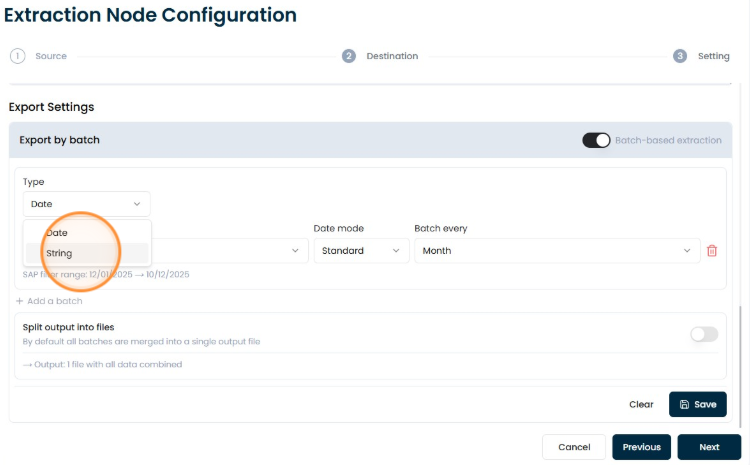Screen dimensions: 750x465
Task: Enable Split output into files toggle
Action: point(704,334)
